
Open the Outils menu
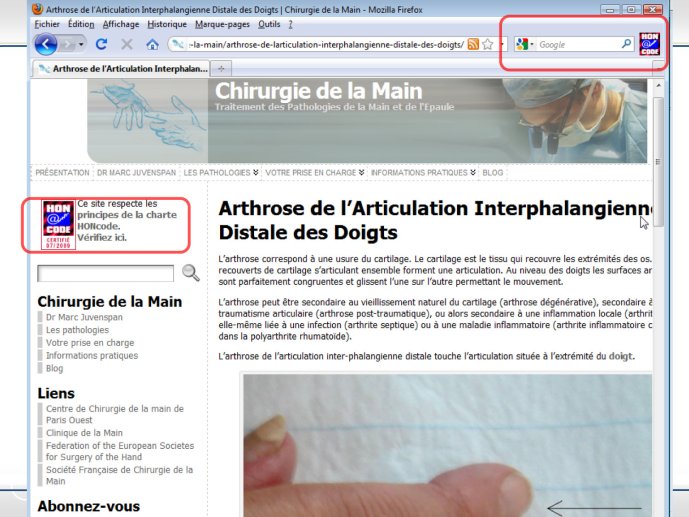point(269,24)
